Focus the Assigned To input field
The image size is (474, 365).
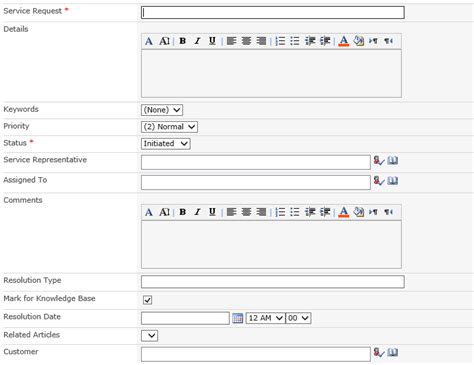(x=256, y=182)
